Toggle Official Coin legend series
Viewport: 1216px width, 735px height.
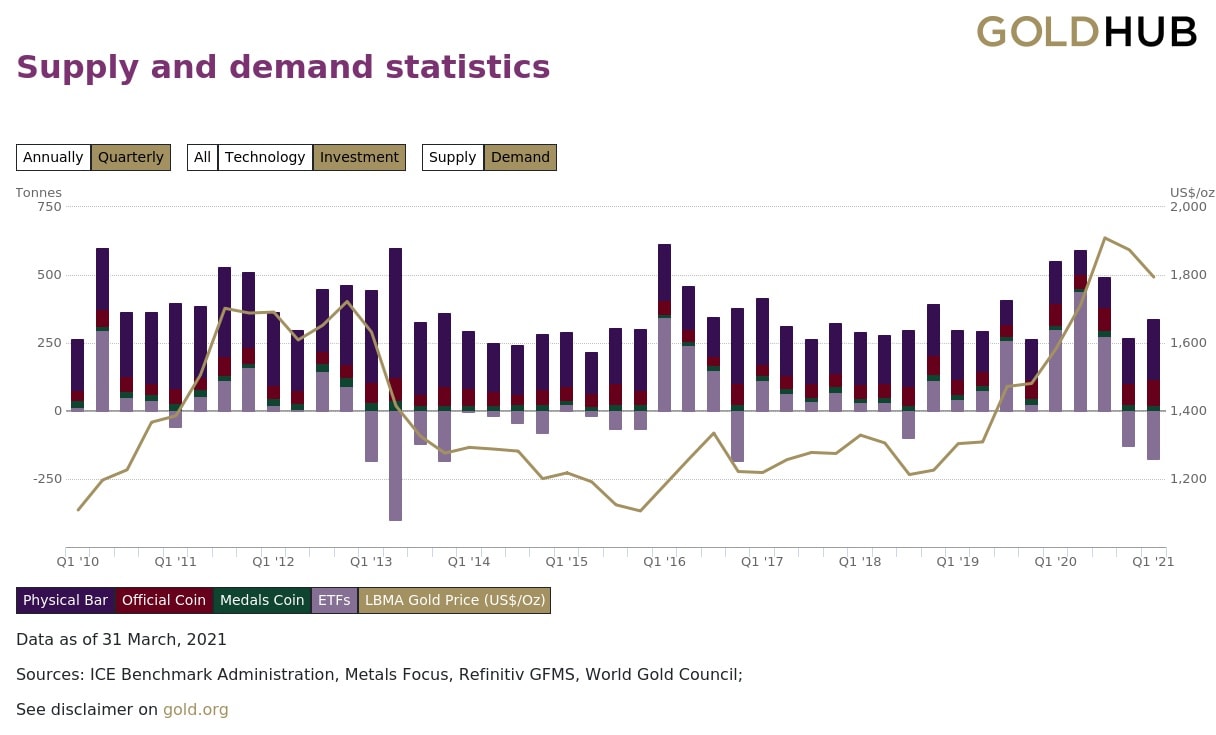point(163,600)
